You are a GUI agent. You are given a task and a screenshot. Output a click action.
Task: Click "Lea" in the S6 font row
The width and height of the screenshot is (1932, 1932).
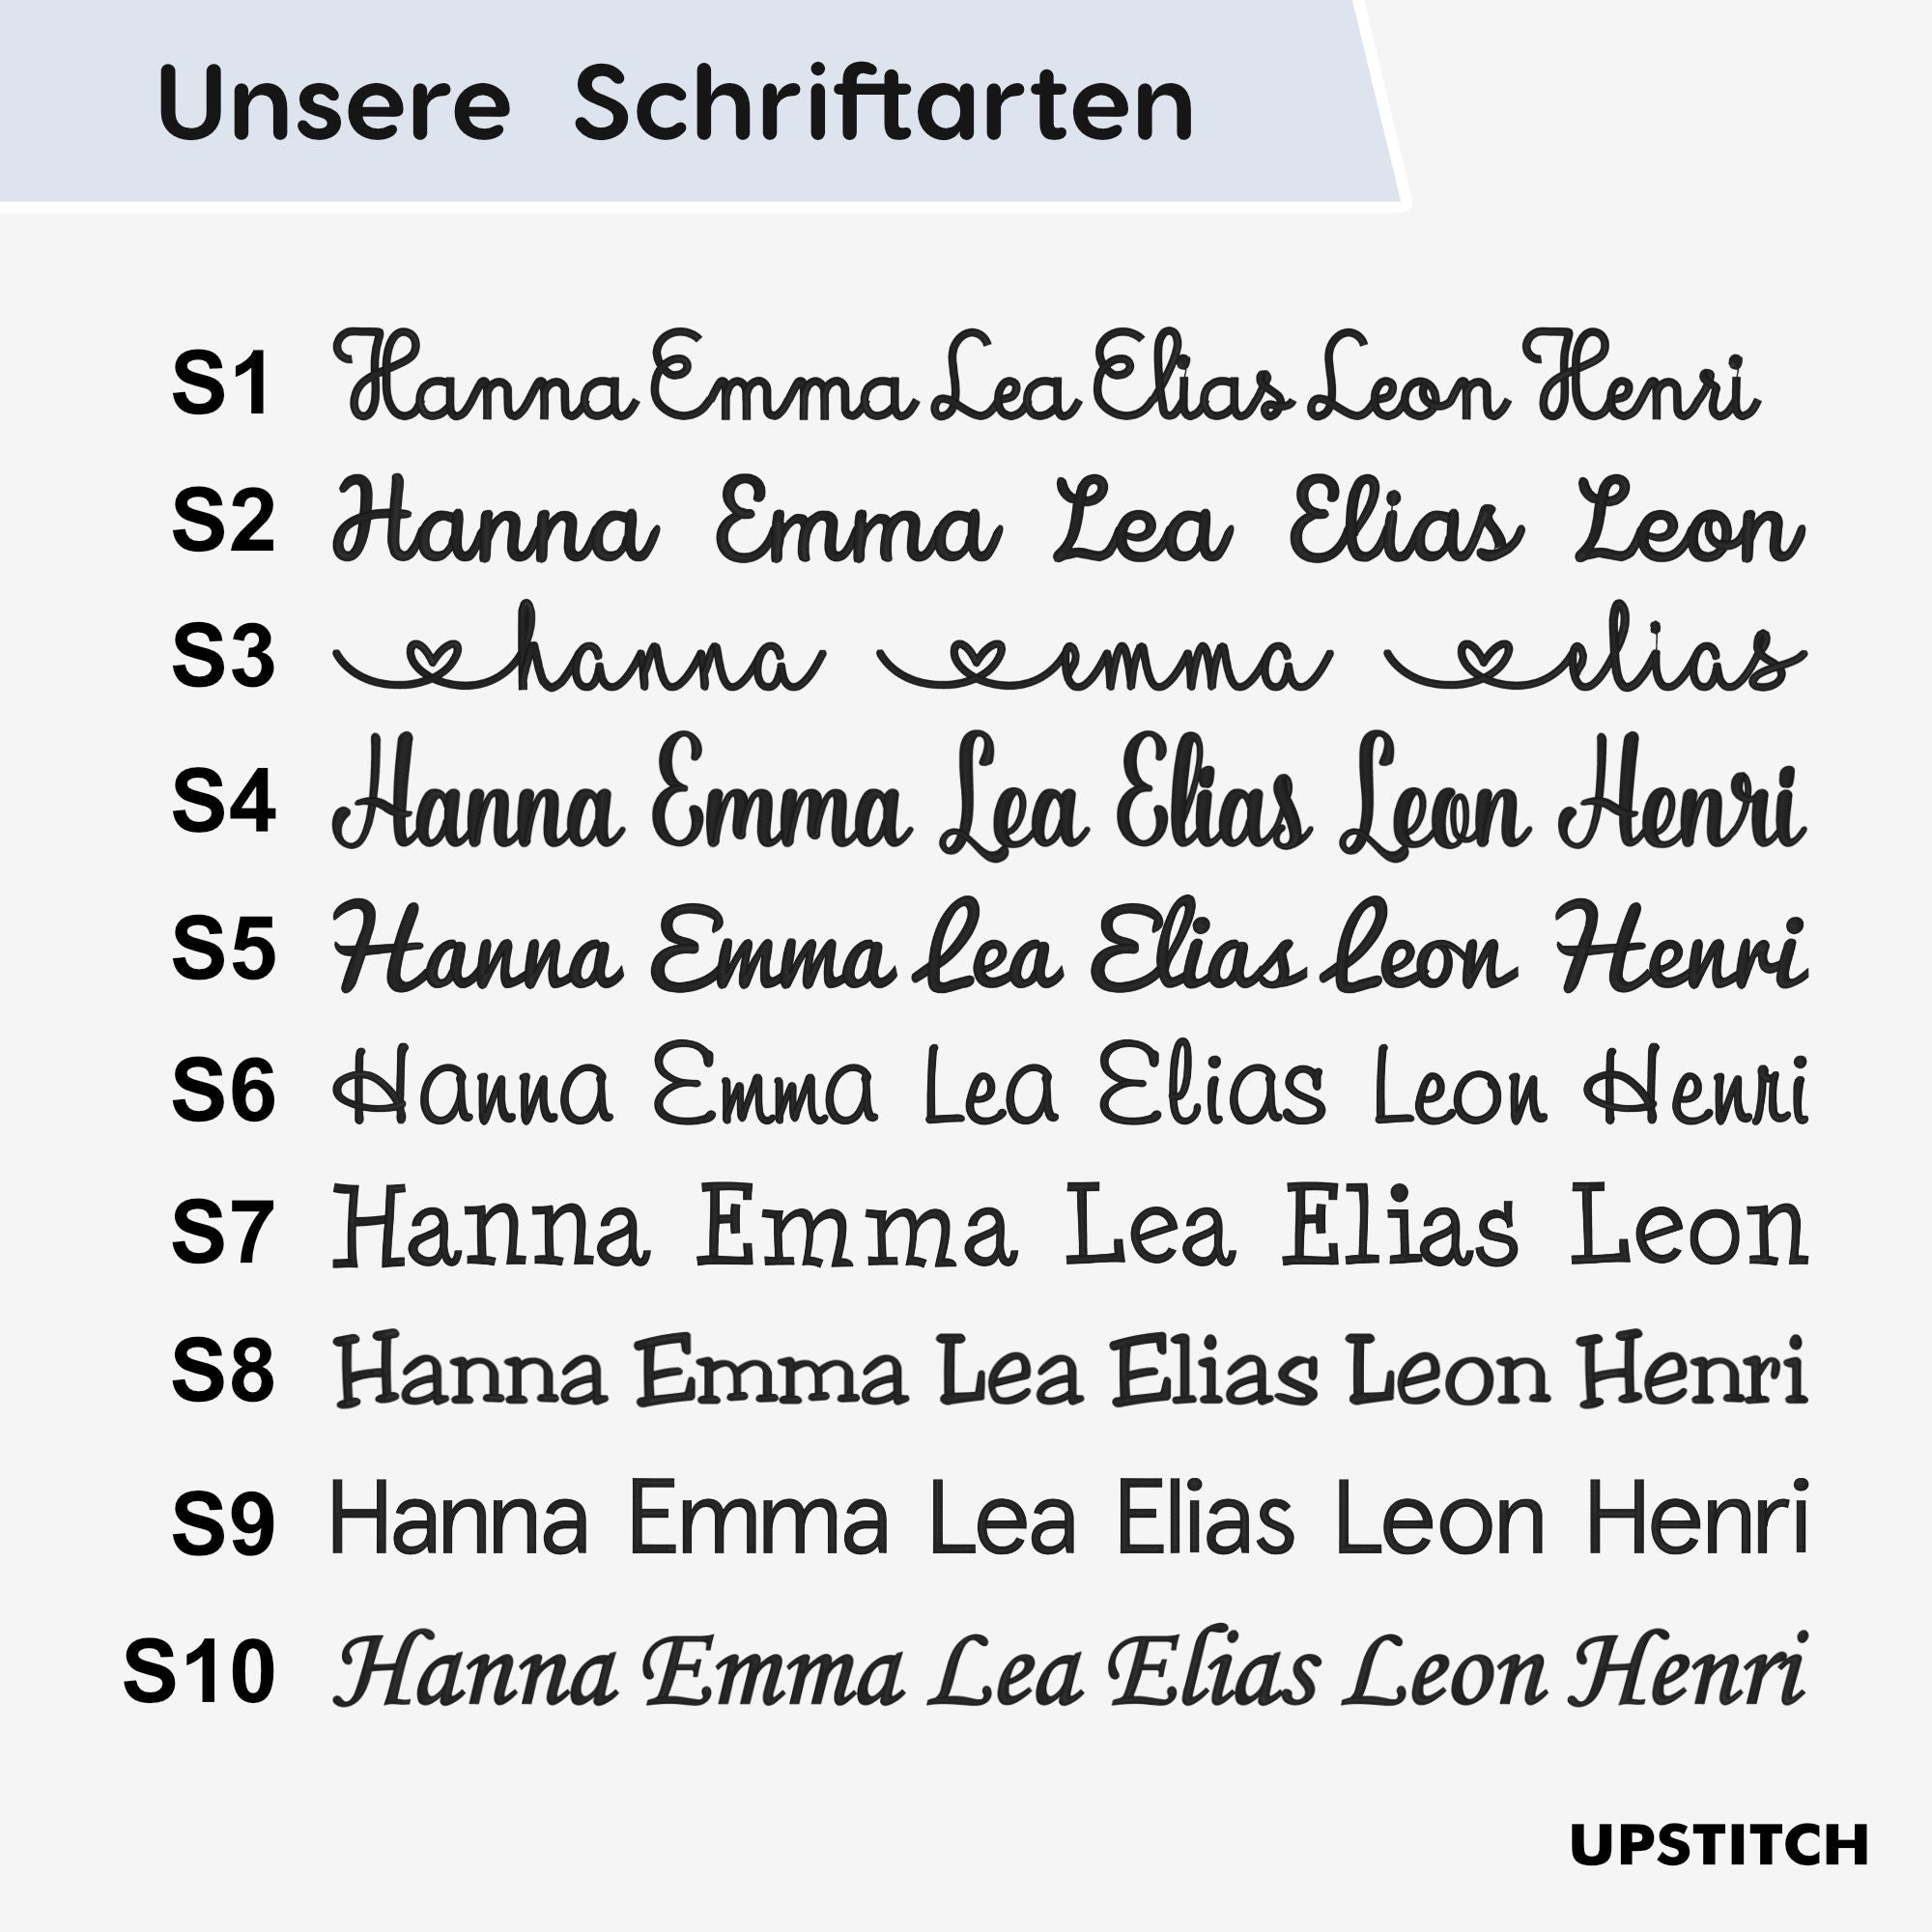click(x=990, y=1089)
